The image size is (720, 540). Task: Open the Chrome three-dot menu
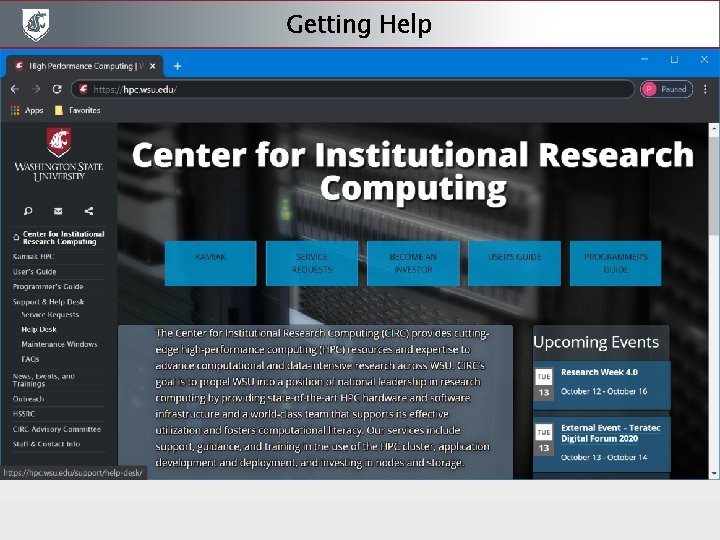pyautogui.click(x=705, y=89)
